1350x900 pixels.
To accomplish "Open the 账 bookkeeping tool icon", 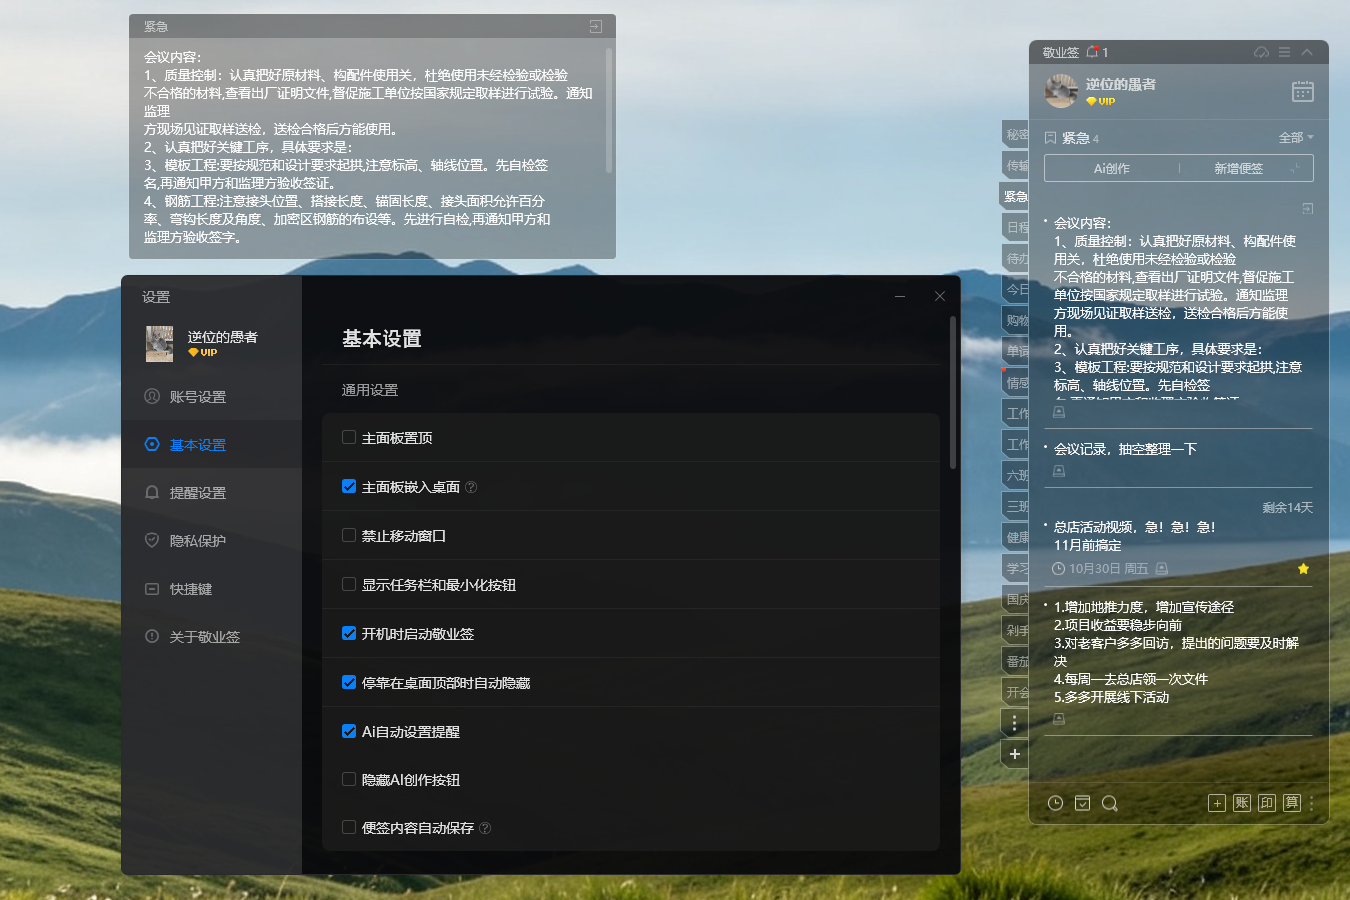I will click(1242, 803).
